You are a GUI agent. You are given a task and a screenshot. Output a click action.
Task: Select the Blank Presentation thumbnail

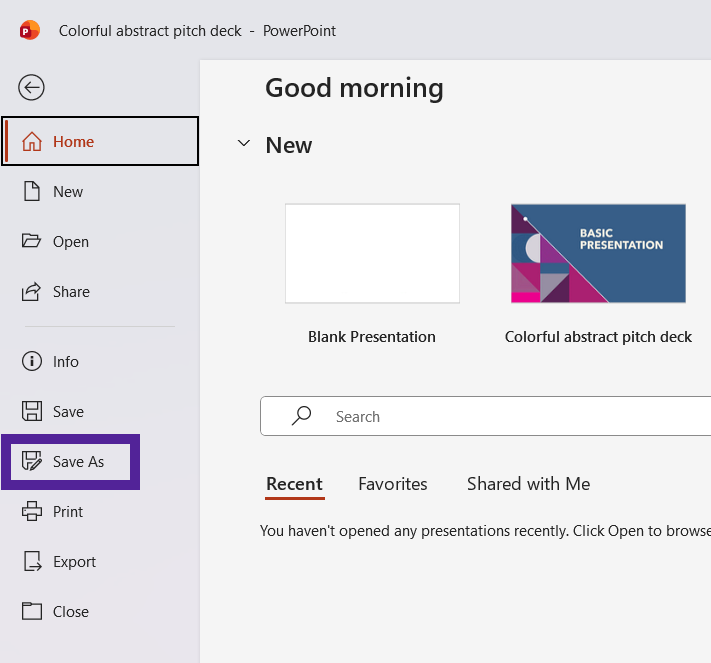click(x=372, y=253)
